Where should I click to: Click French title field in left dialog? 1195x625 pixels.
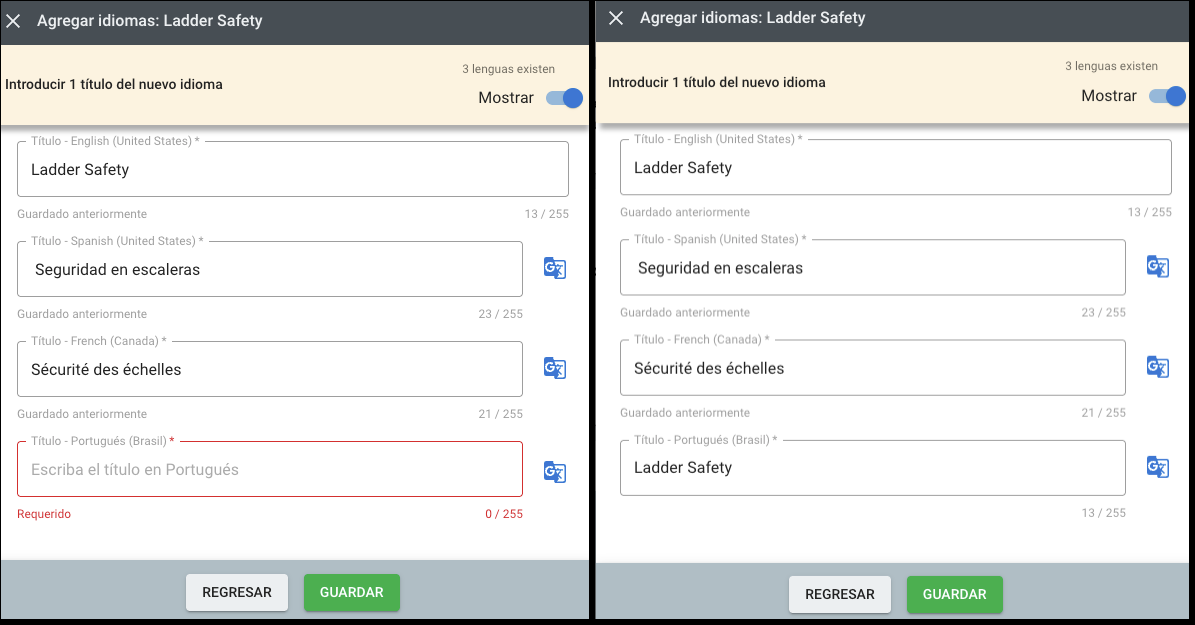click(x=270, y=370)
